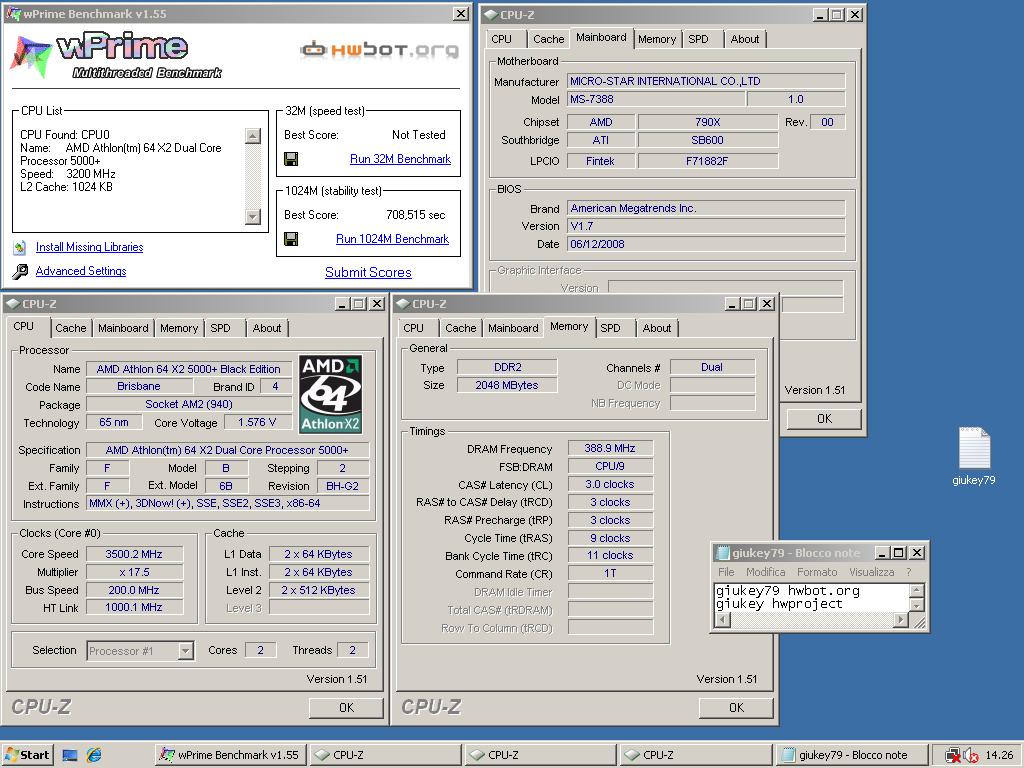Open the Start menu
Image resolution: width=1024 pixels, height=768 pixels.
[x=27, y=755]
